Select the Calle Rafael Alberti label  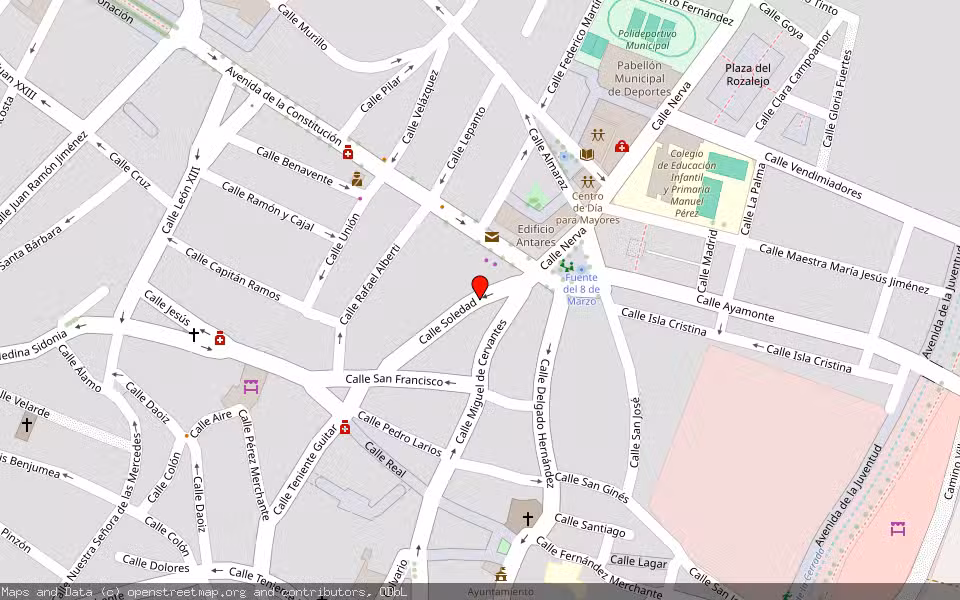coord(370,284)
